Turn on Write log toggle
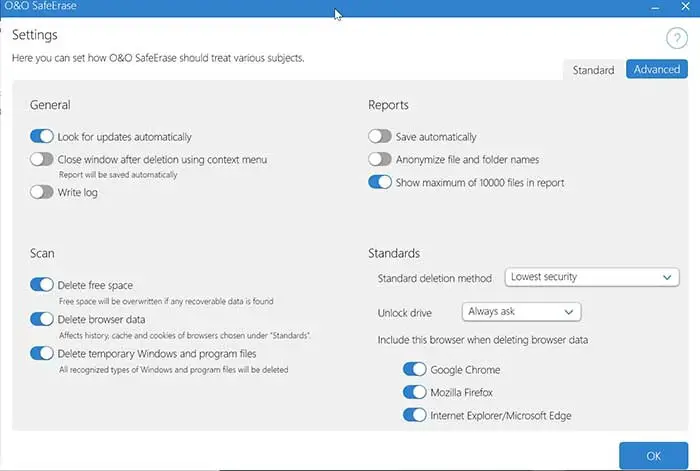This screenshot has height=471, width=700. [x=41, y=192]
